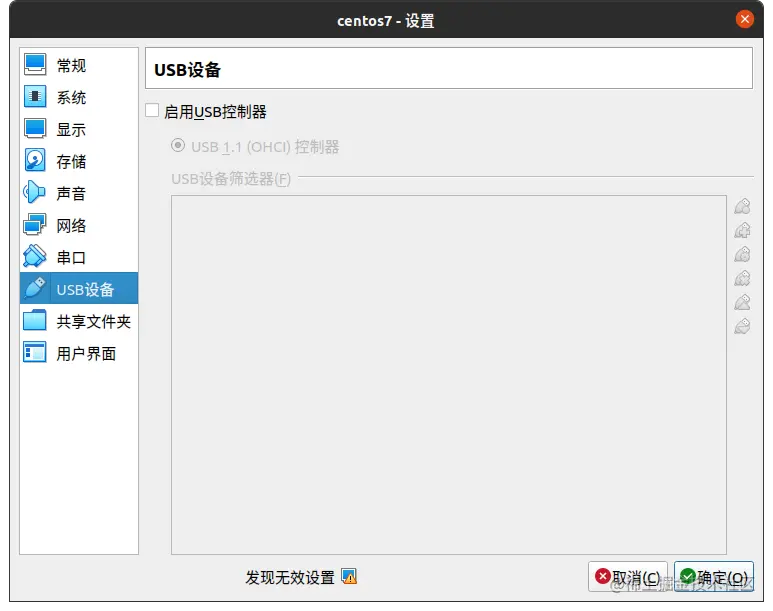Click the 确定(O) OK button
This screenshot has height=611, width=773.
coord(714,576)
